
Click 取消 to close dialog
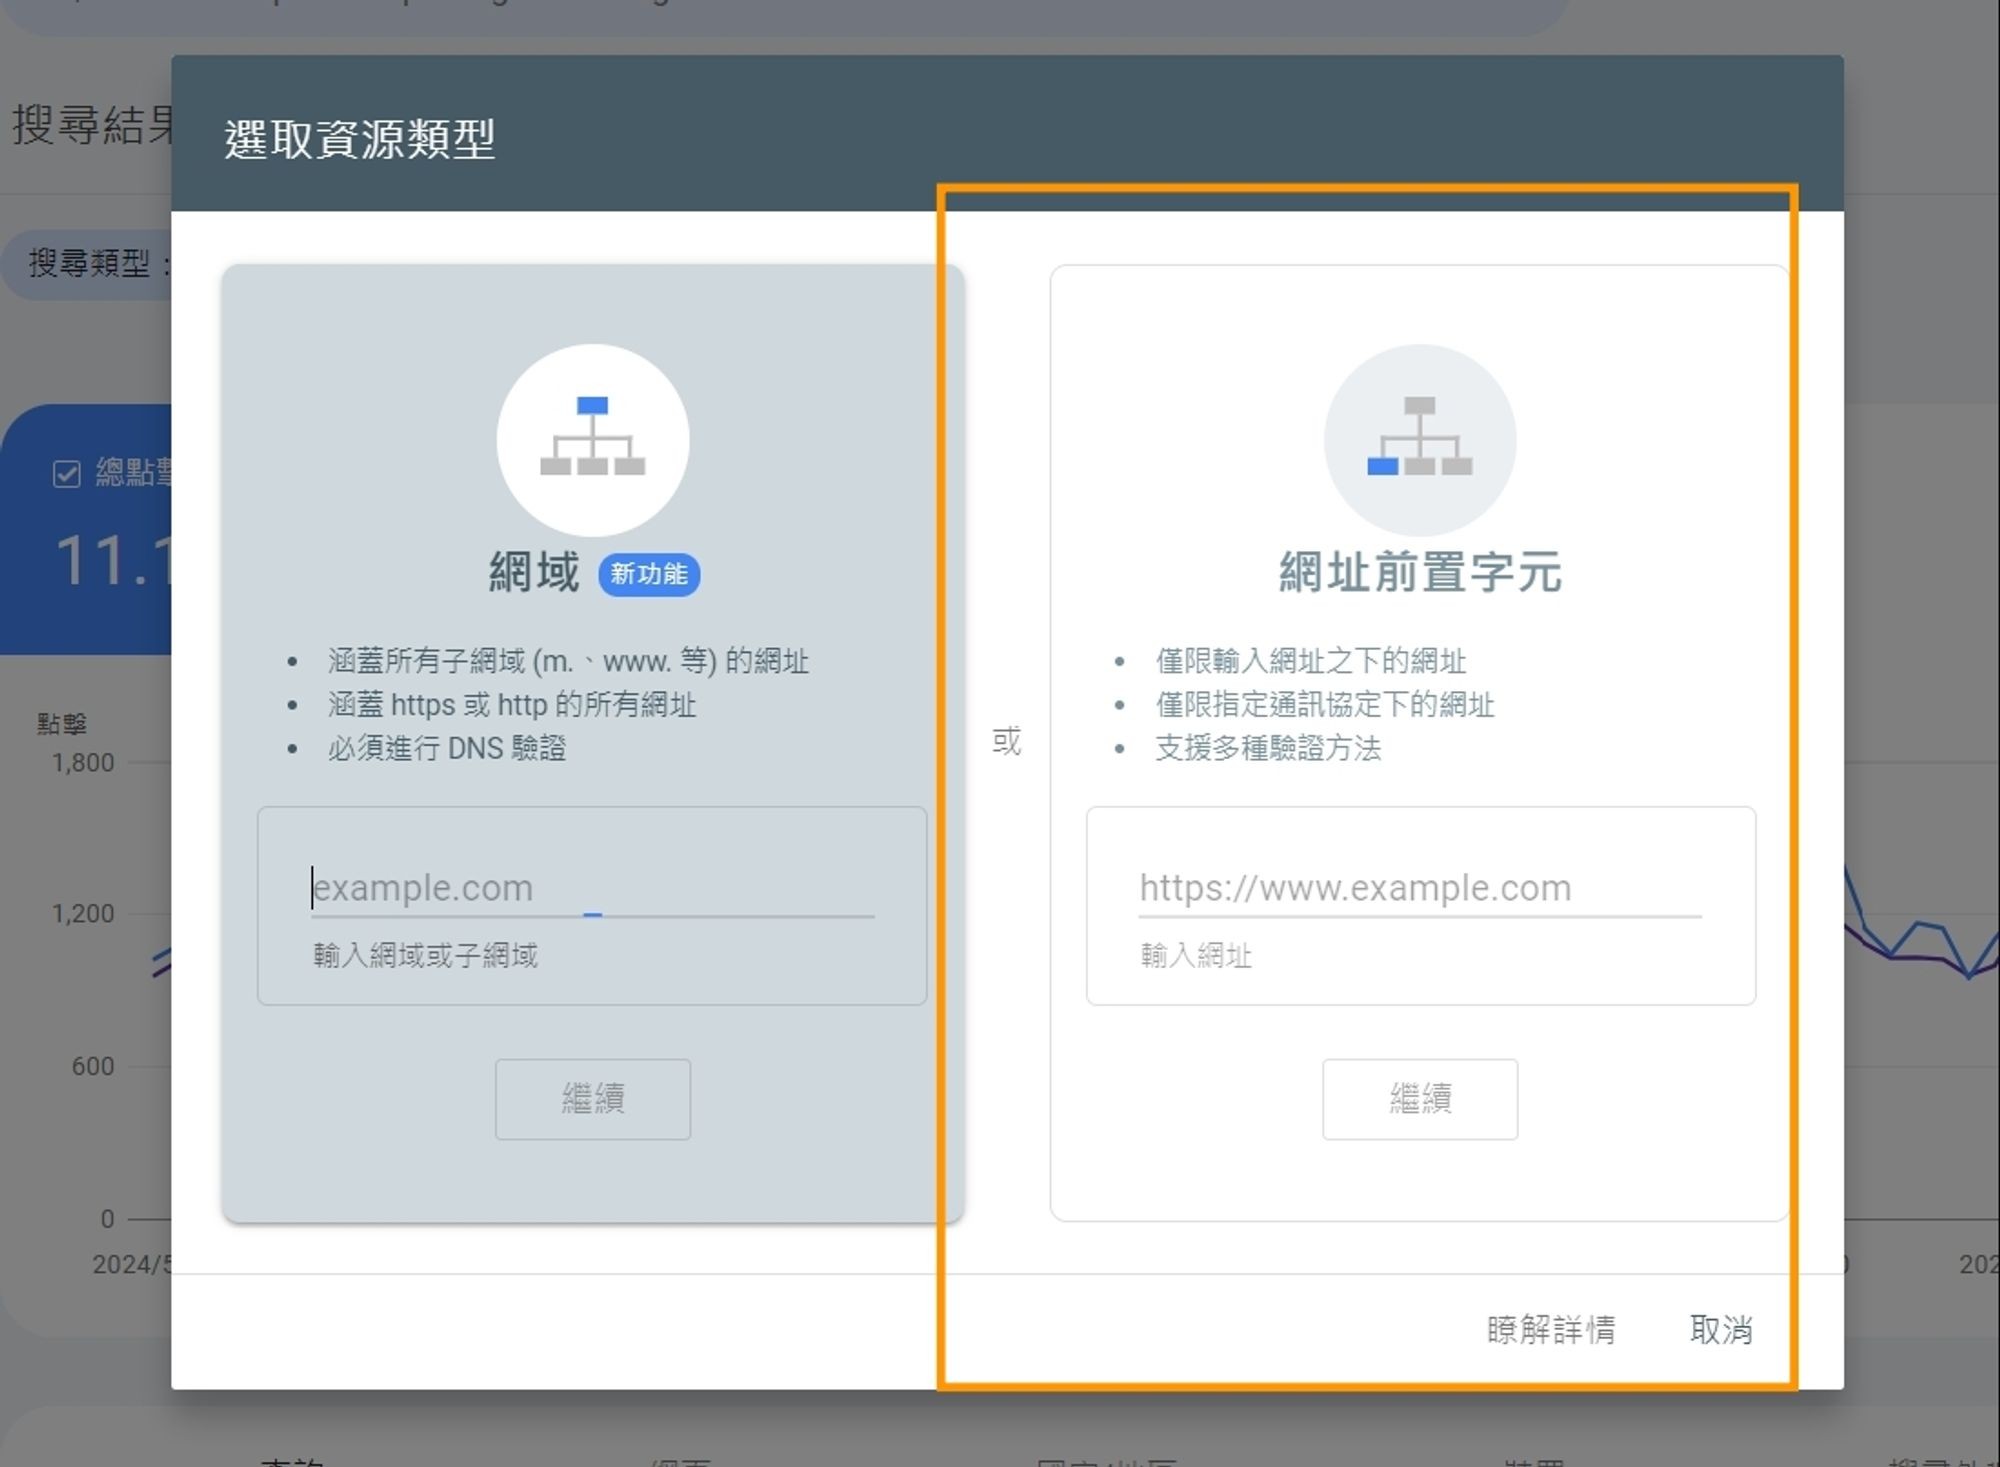click(1721, 1330)
